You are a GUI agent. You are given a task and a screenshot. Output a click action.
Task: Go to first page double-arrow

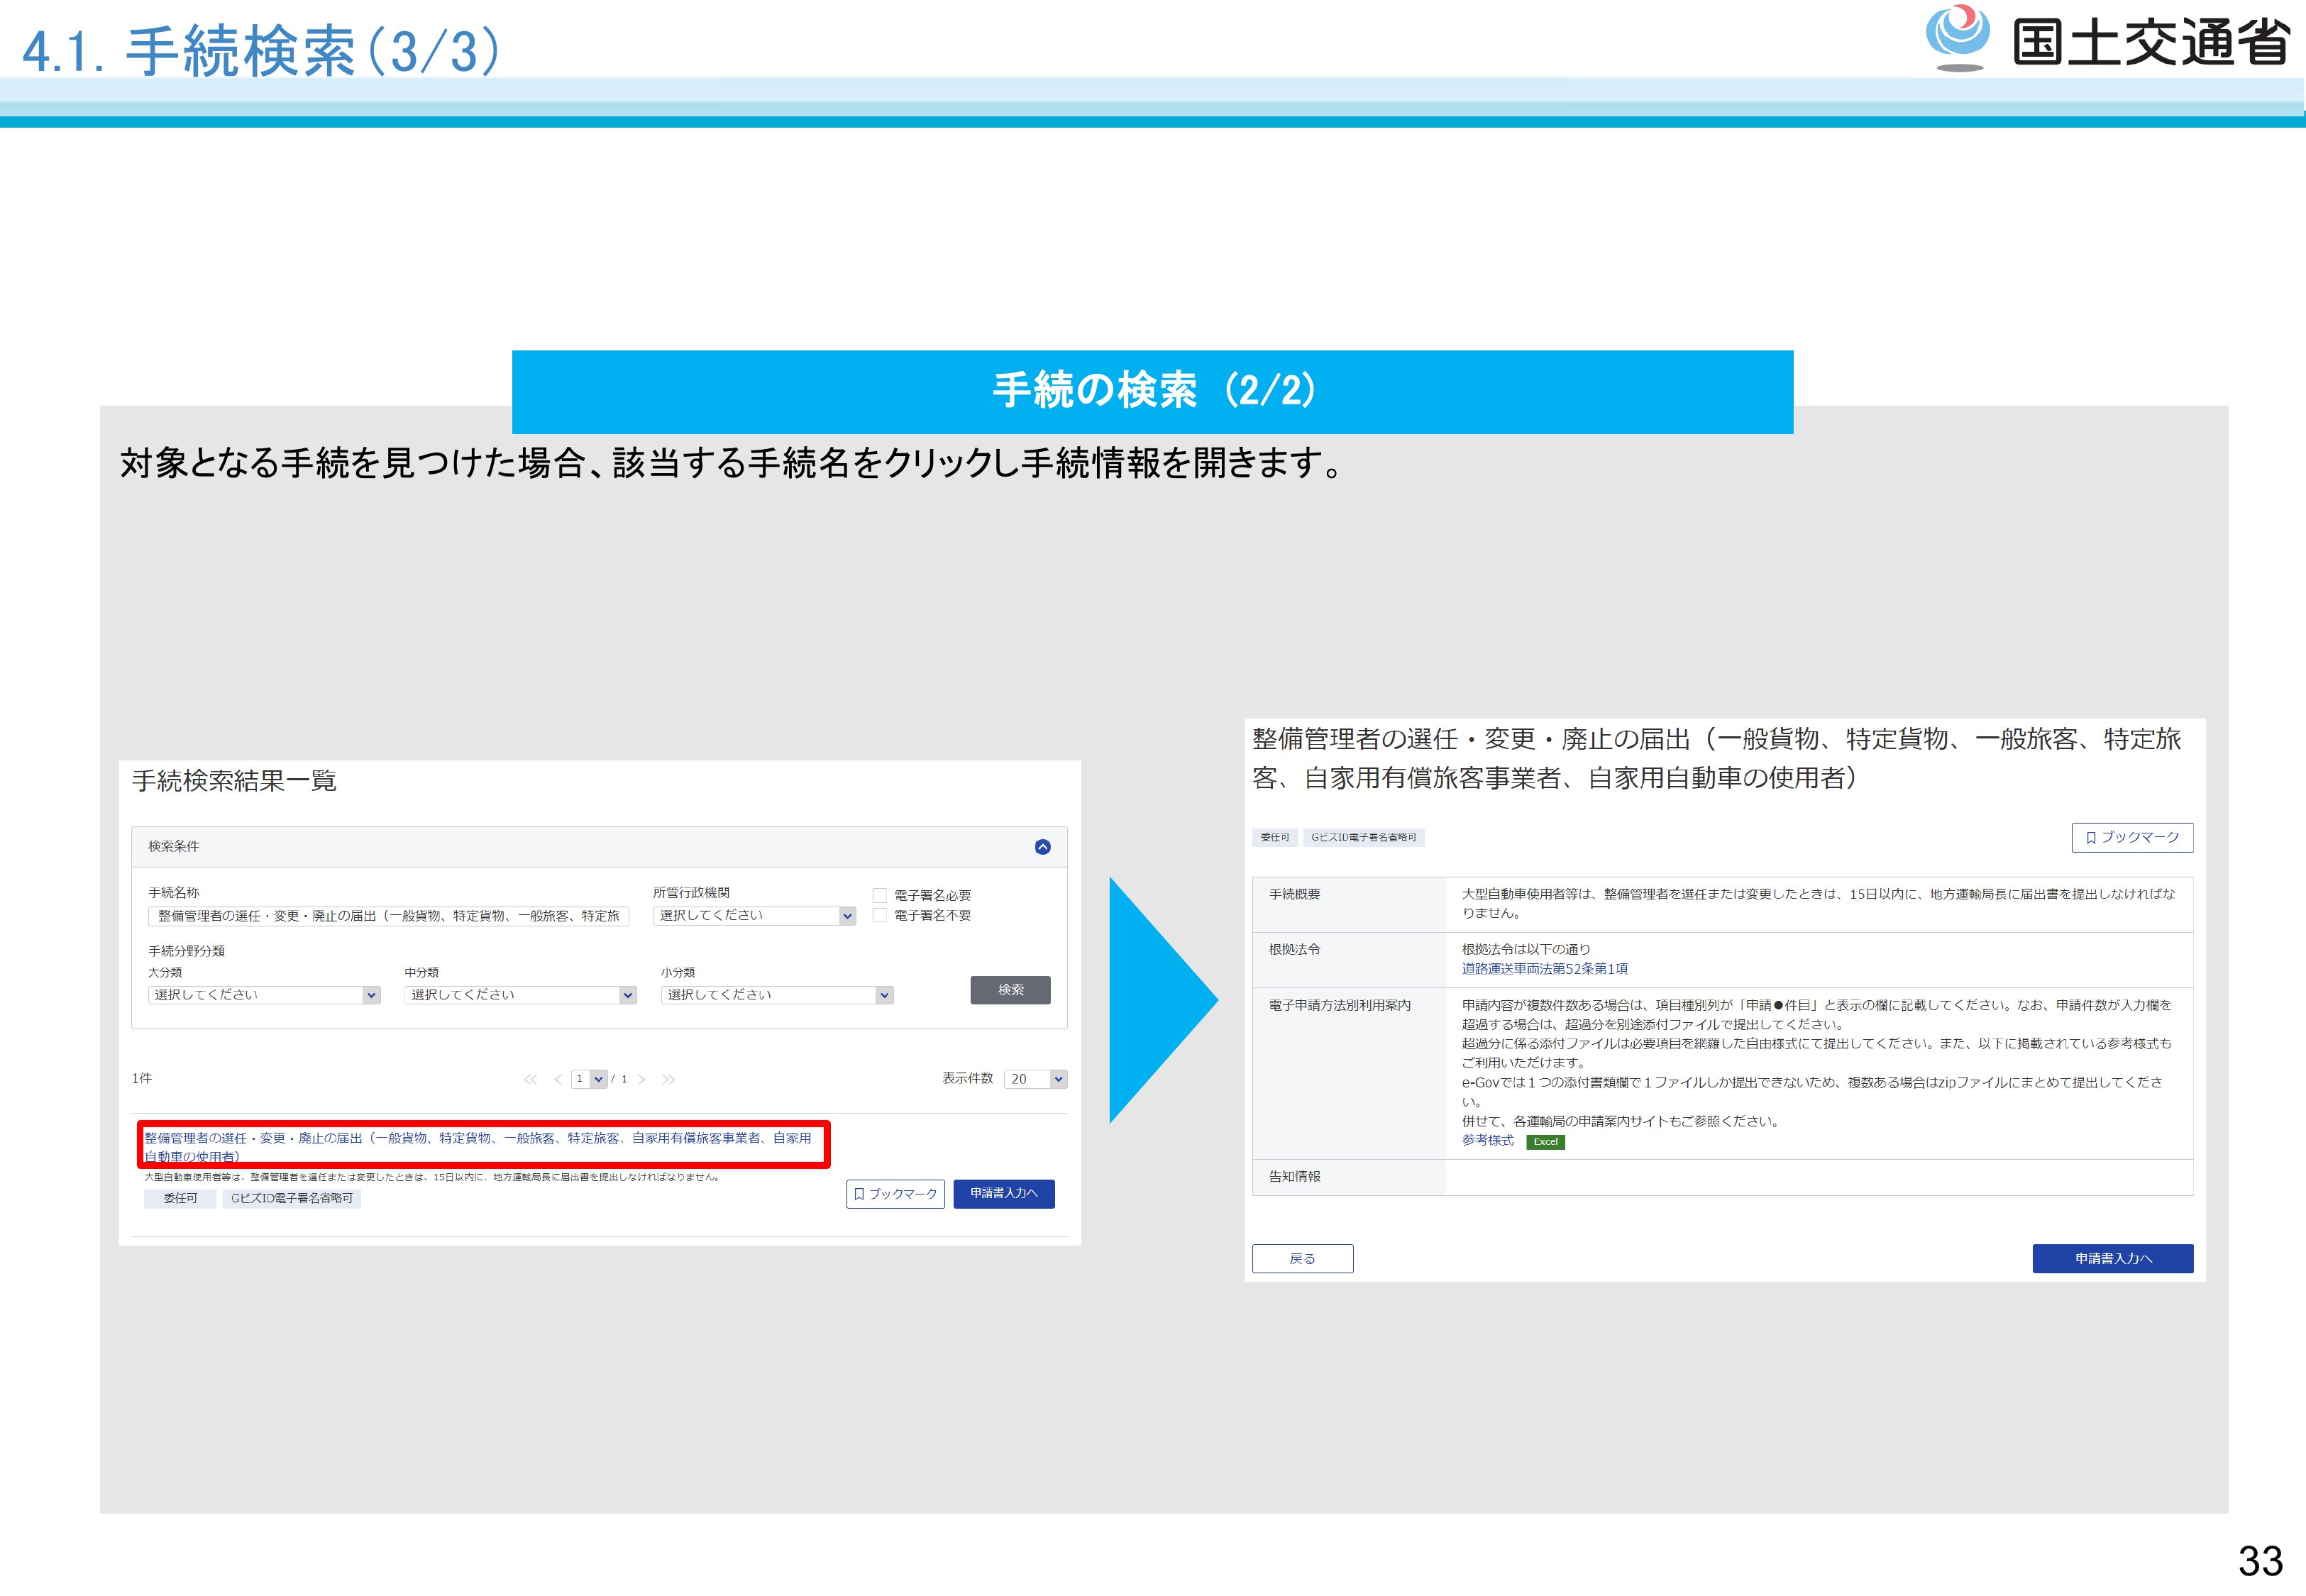point(530,1079)
